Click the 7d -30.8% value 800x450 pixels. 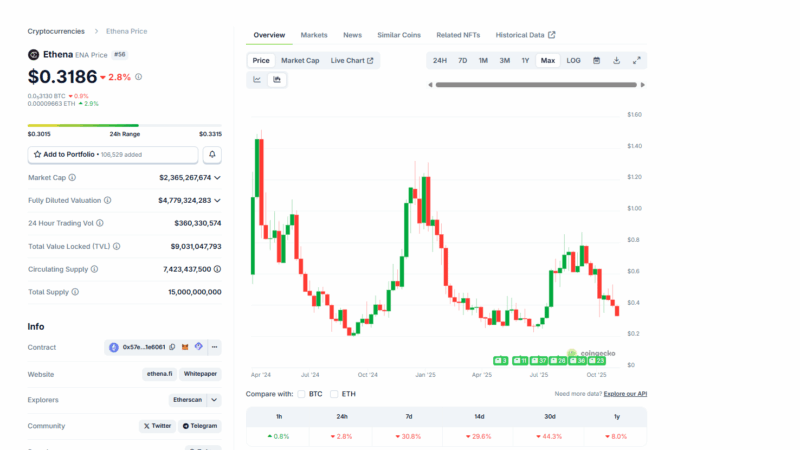[x=408, y=437]
